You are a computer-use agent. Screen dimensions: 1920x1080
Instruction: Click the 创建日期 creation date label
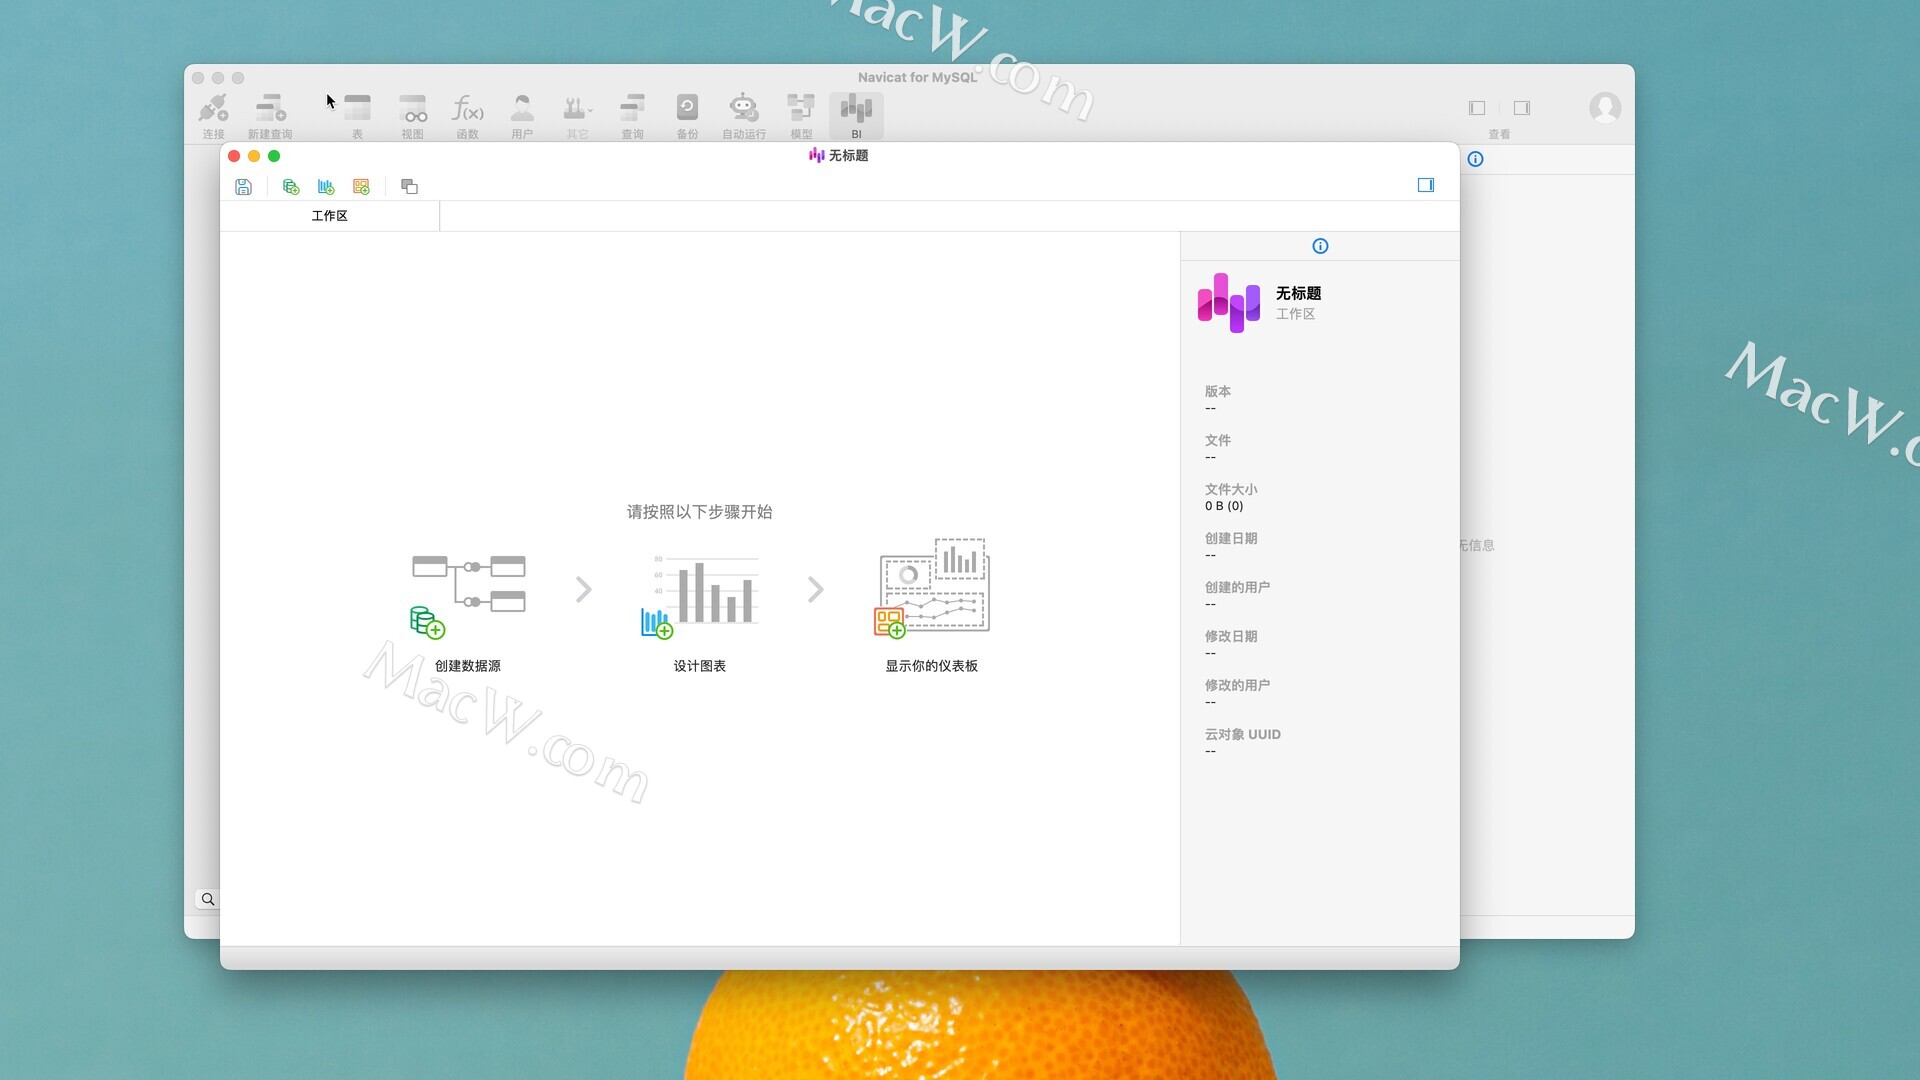tap(1231, 538)
